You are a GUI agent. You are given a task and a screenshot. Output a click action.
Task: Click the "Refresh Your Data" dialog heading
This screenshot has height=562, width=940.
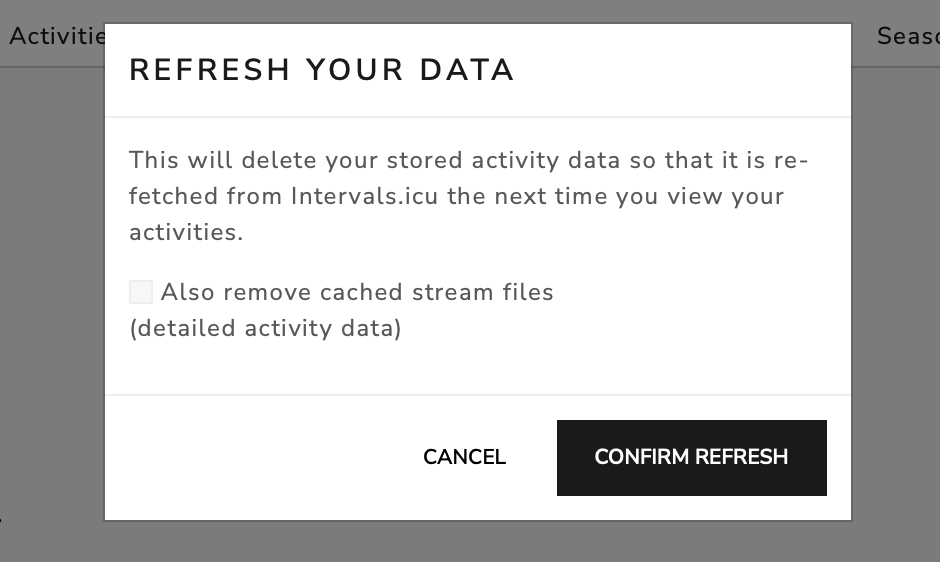pyautogui.click(x=321, y=70)
